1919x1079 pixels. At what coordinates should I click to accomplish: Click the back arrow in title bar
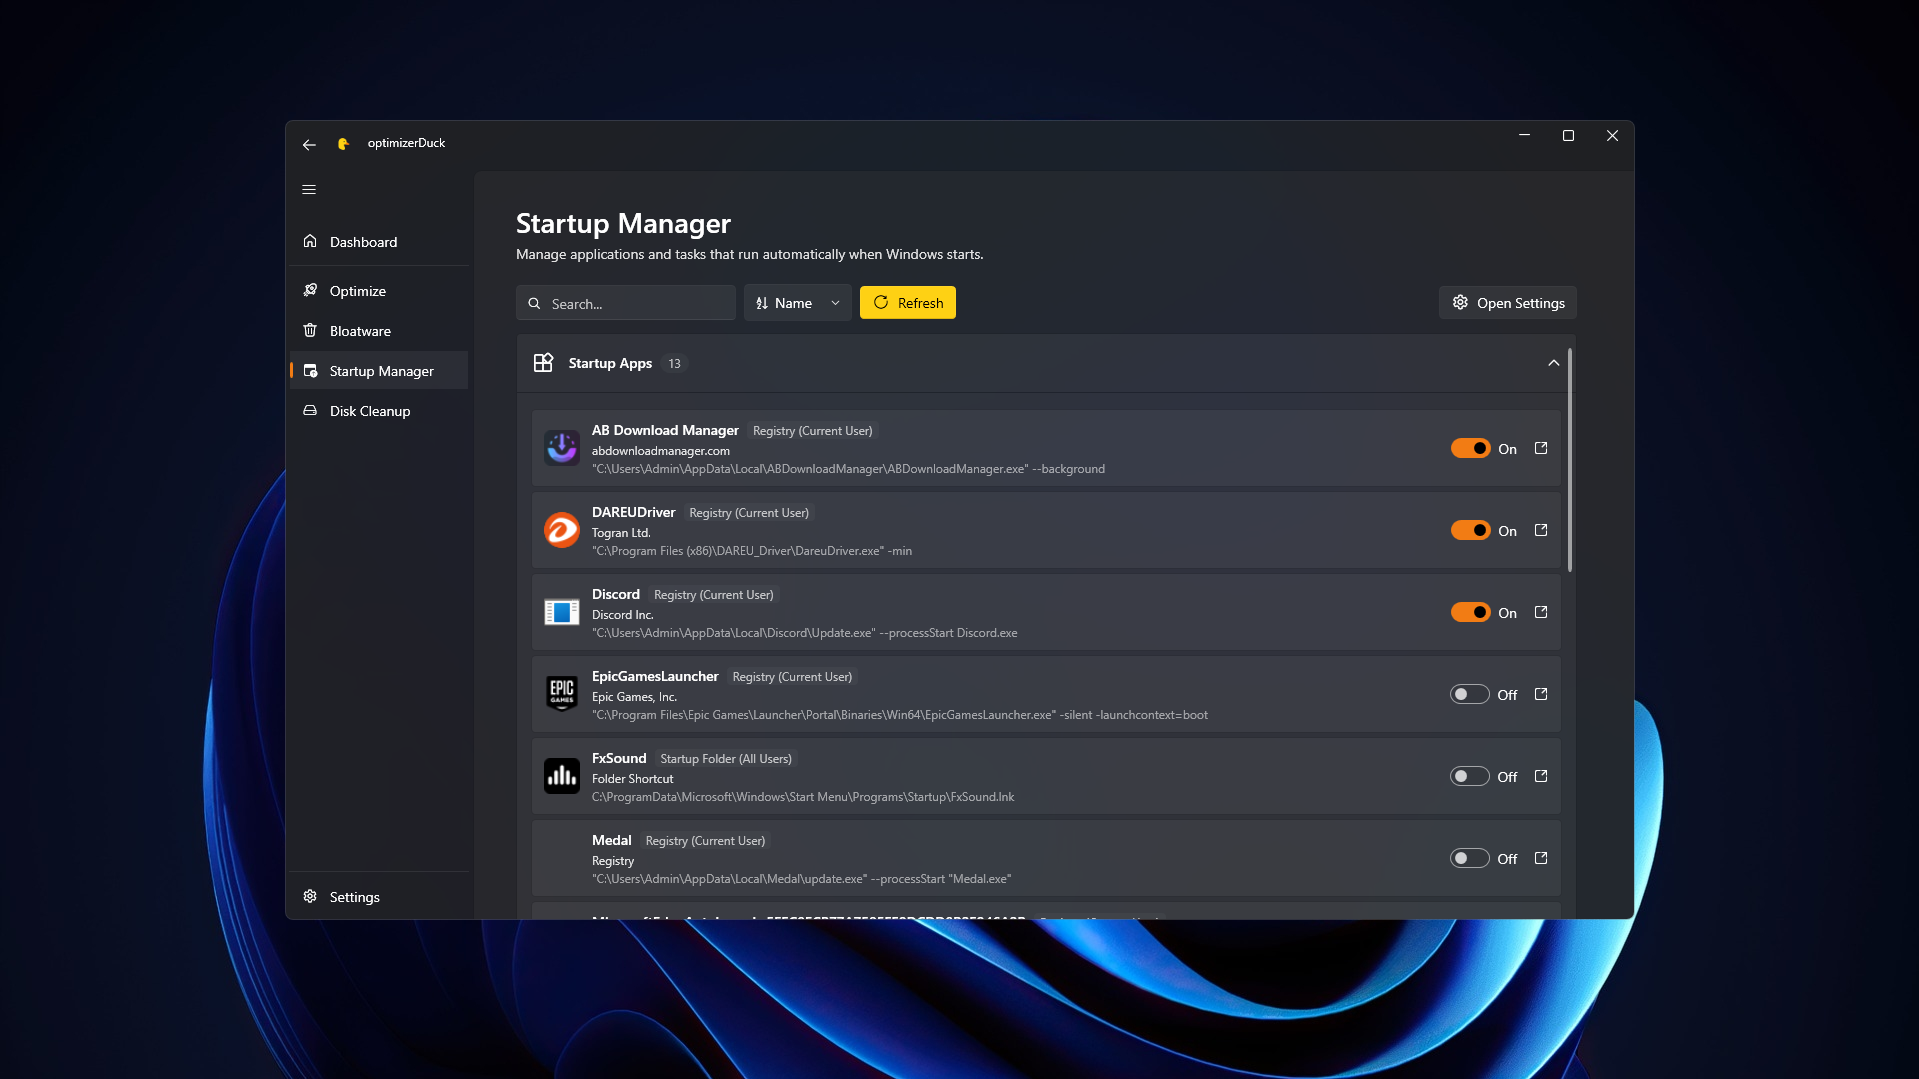(x=309, y=144)
